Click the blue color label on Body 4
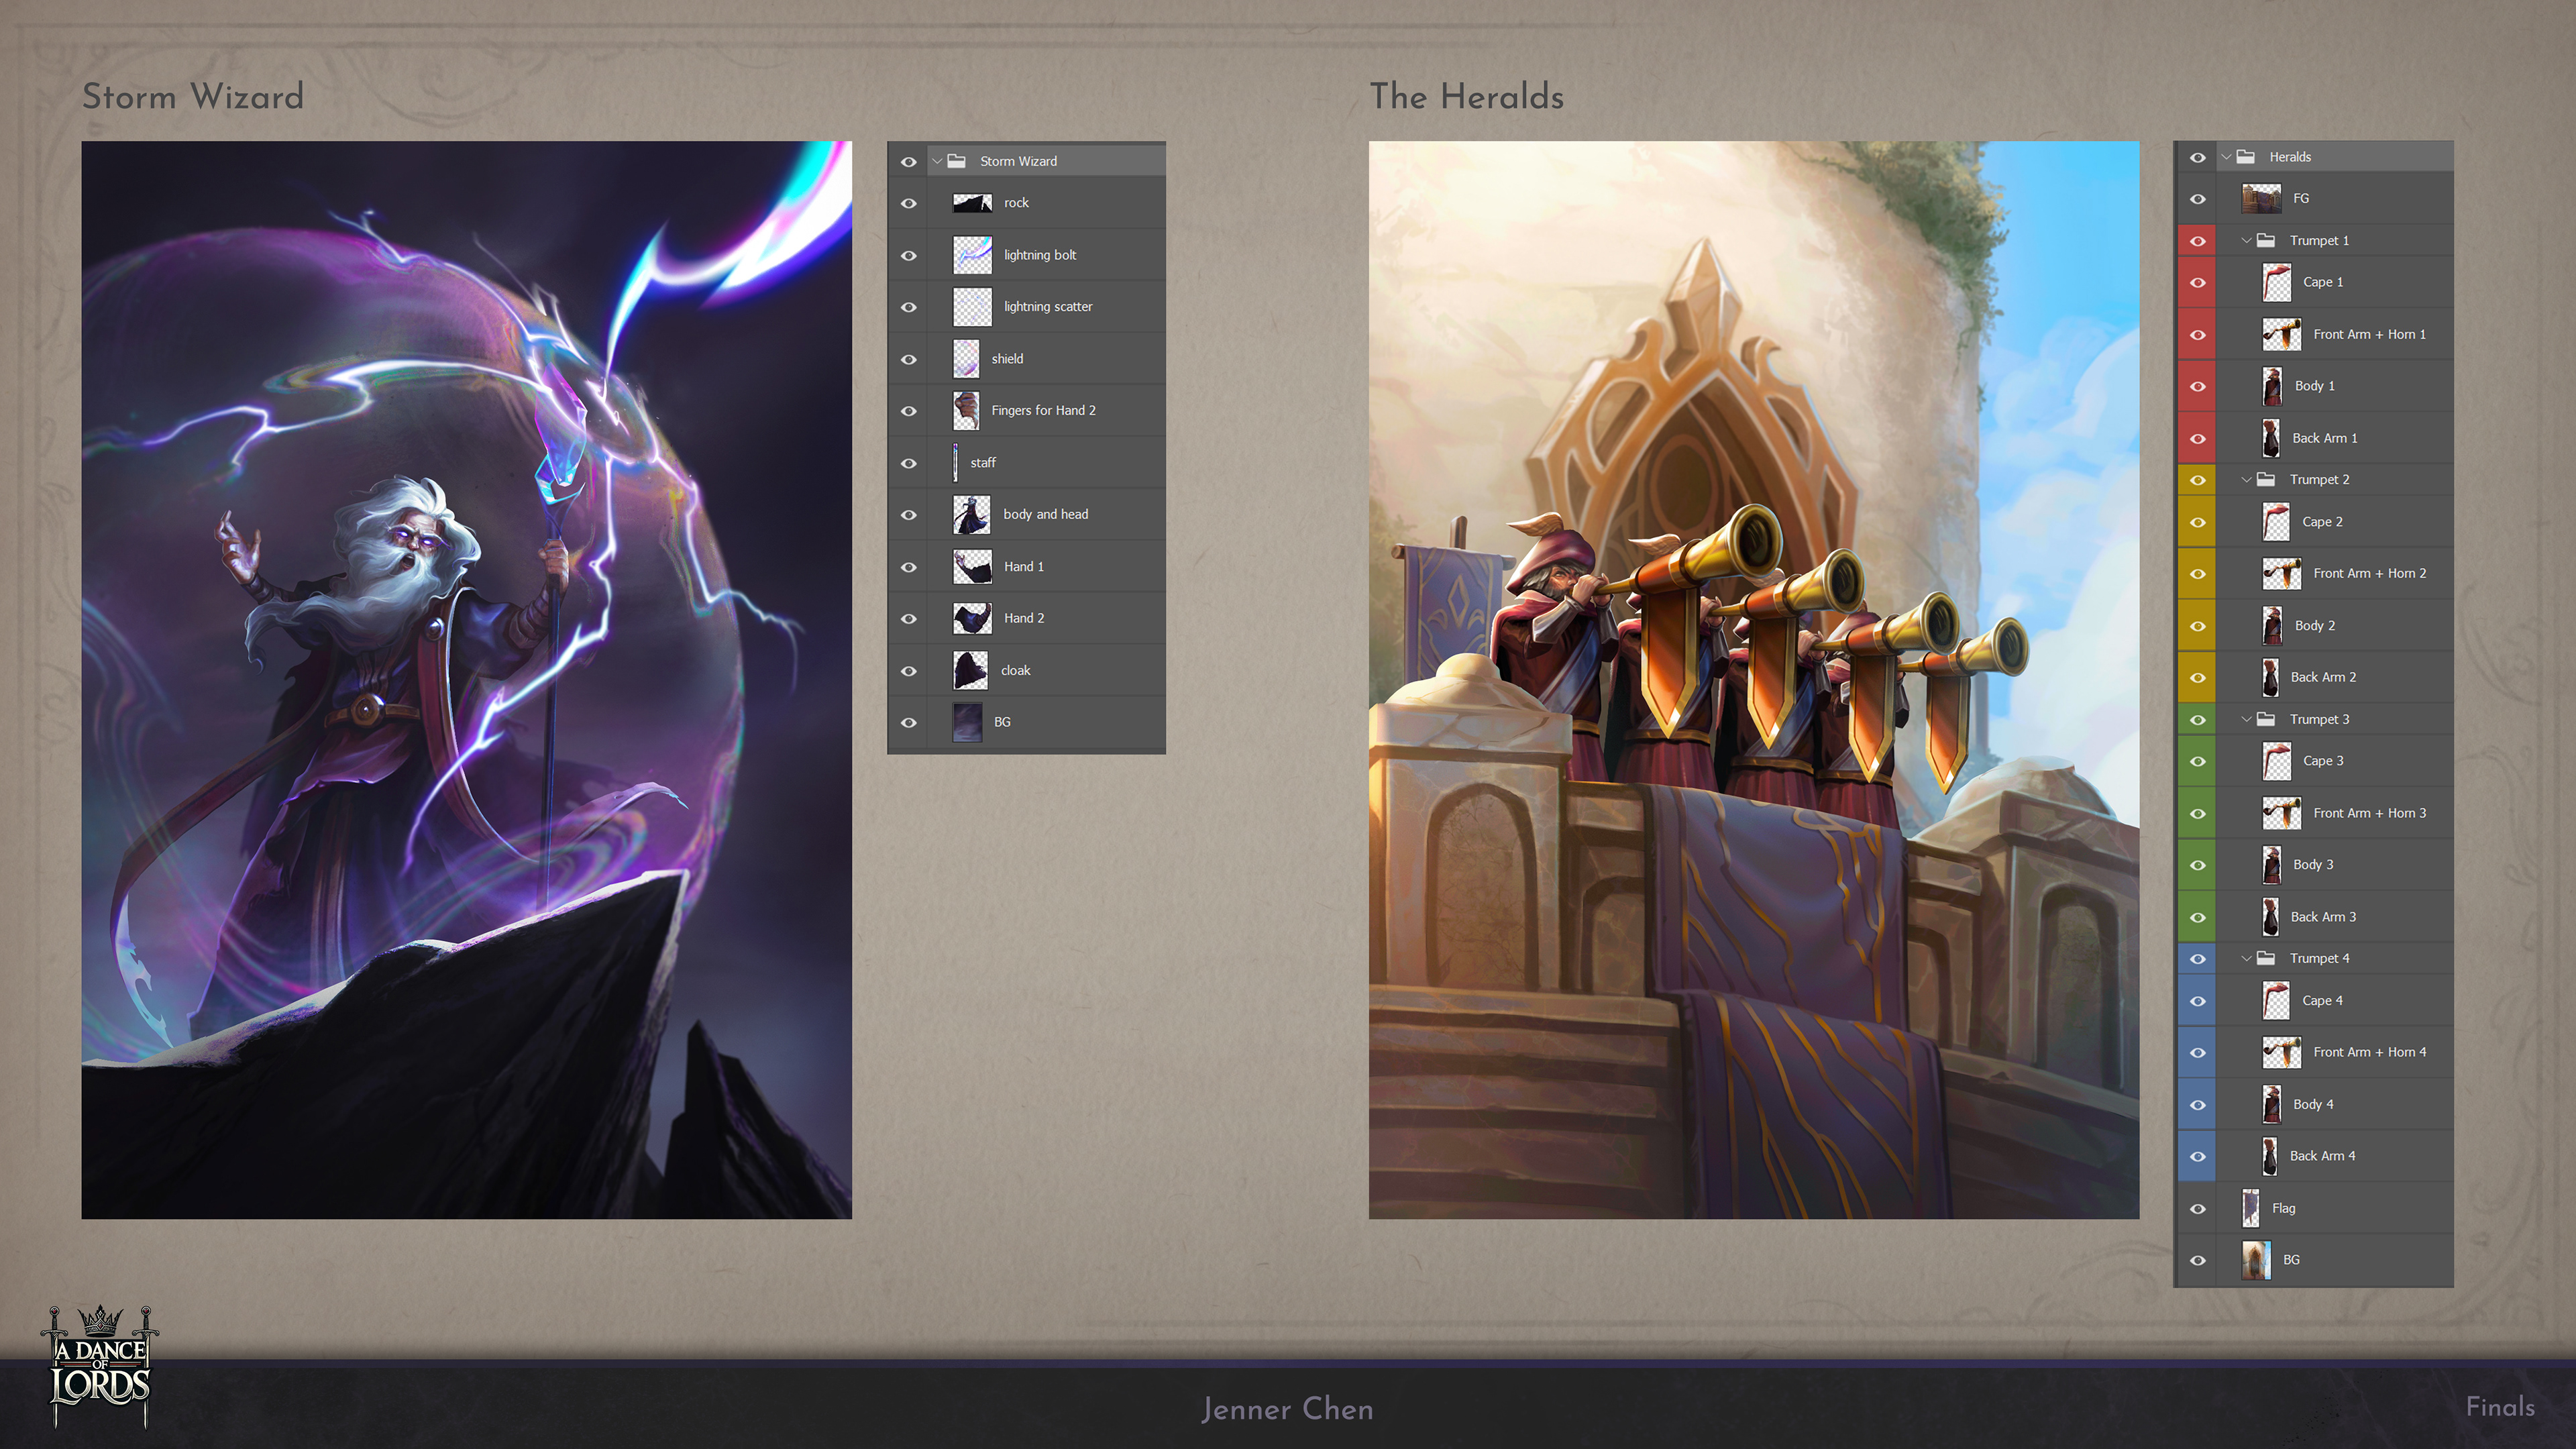This screenshot has width=2576, height=1449. (x=2197, y=1104)
